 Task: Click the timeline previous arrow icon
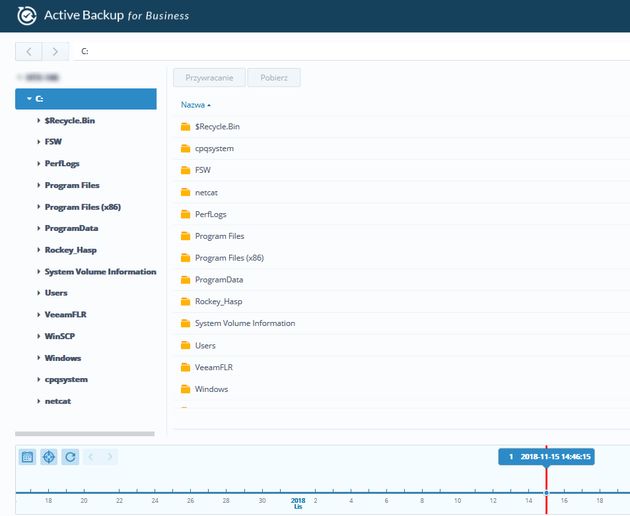(x=91, y=457)
